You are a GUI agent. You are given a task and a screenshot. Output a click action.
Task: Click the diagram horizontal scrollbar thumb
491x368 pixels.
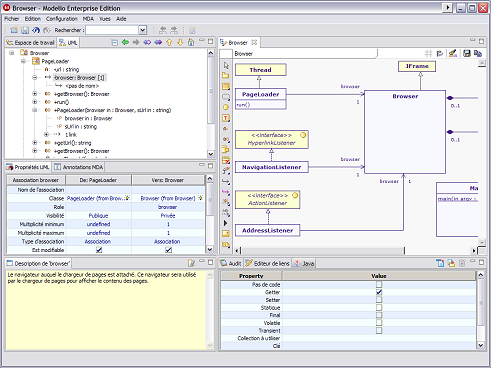tap(322, 250)
